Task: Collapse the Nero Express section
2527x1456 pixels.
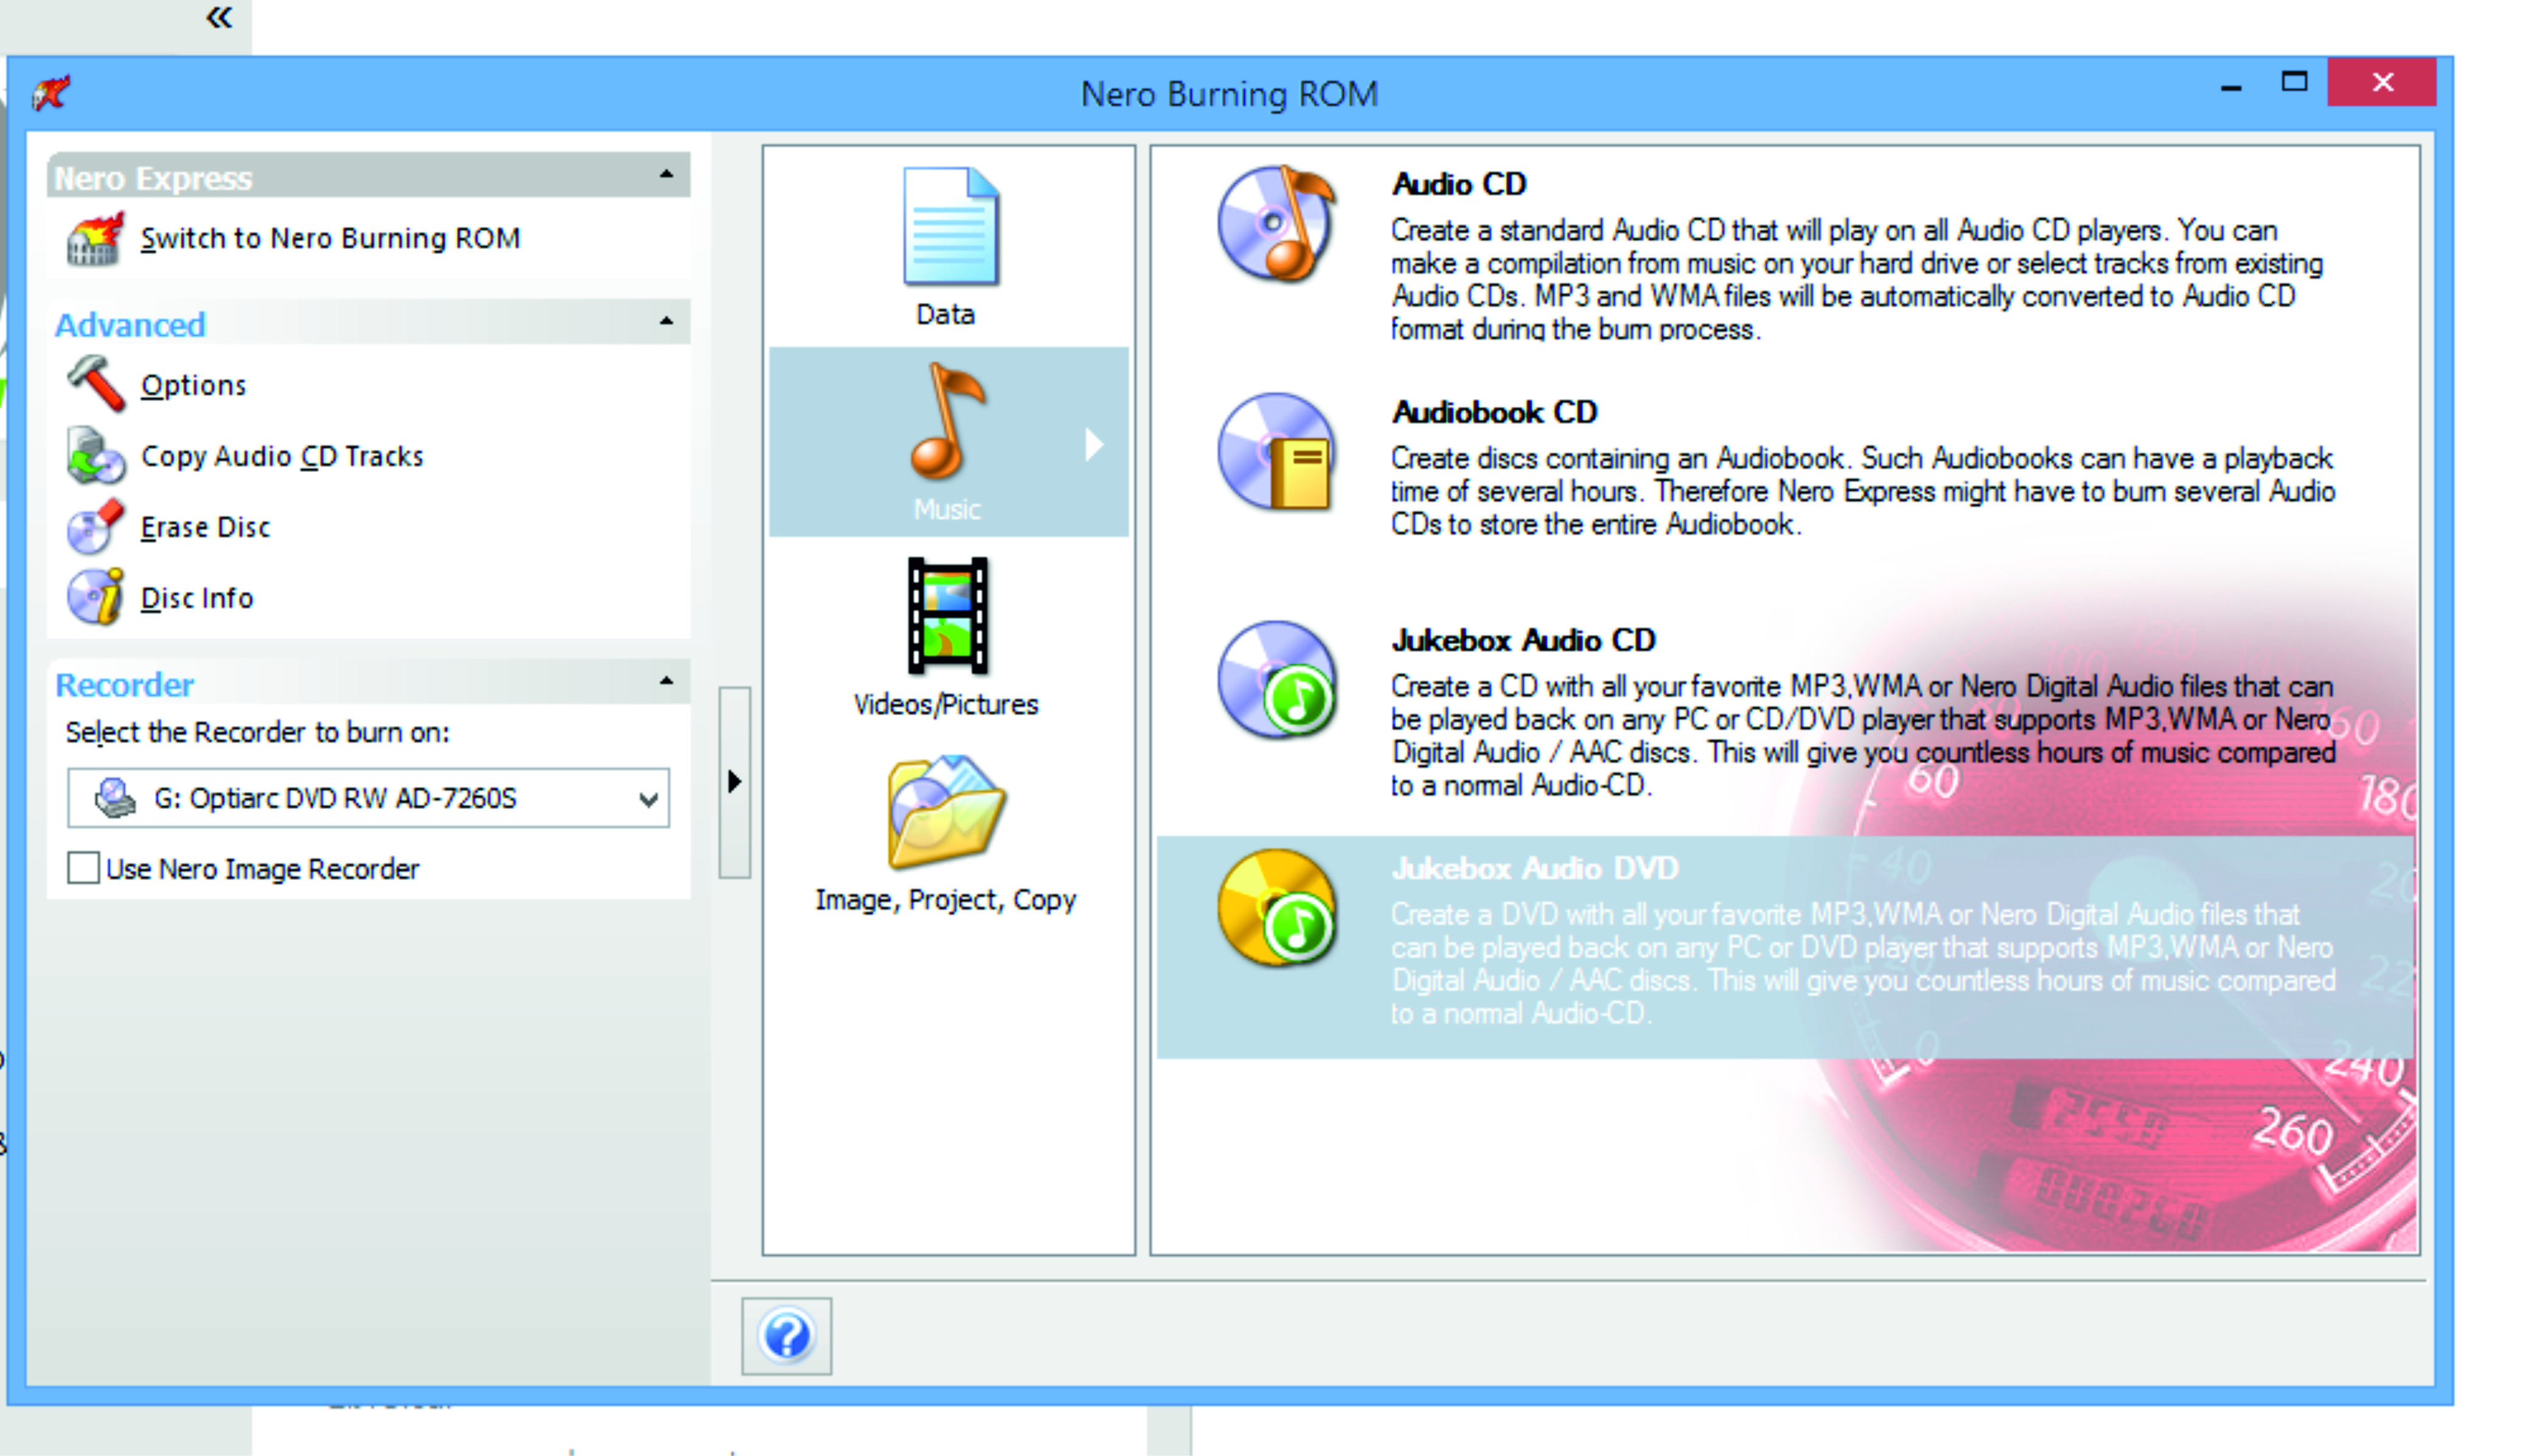Action: tap(667, 175)
